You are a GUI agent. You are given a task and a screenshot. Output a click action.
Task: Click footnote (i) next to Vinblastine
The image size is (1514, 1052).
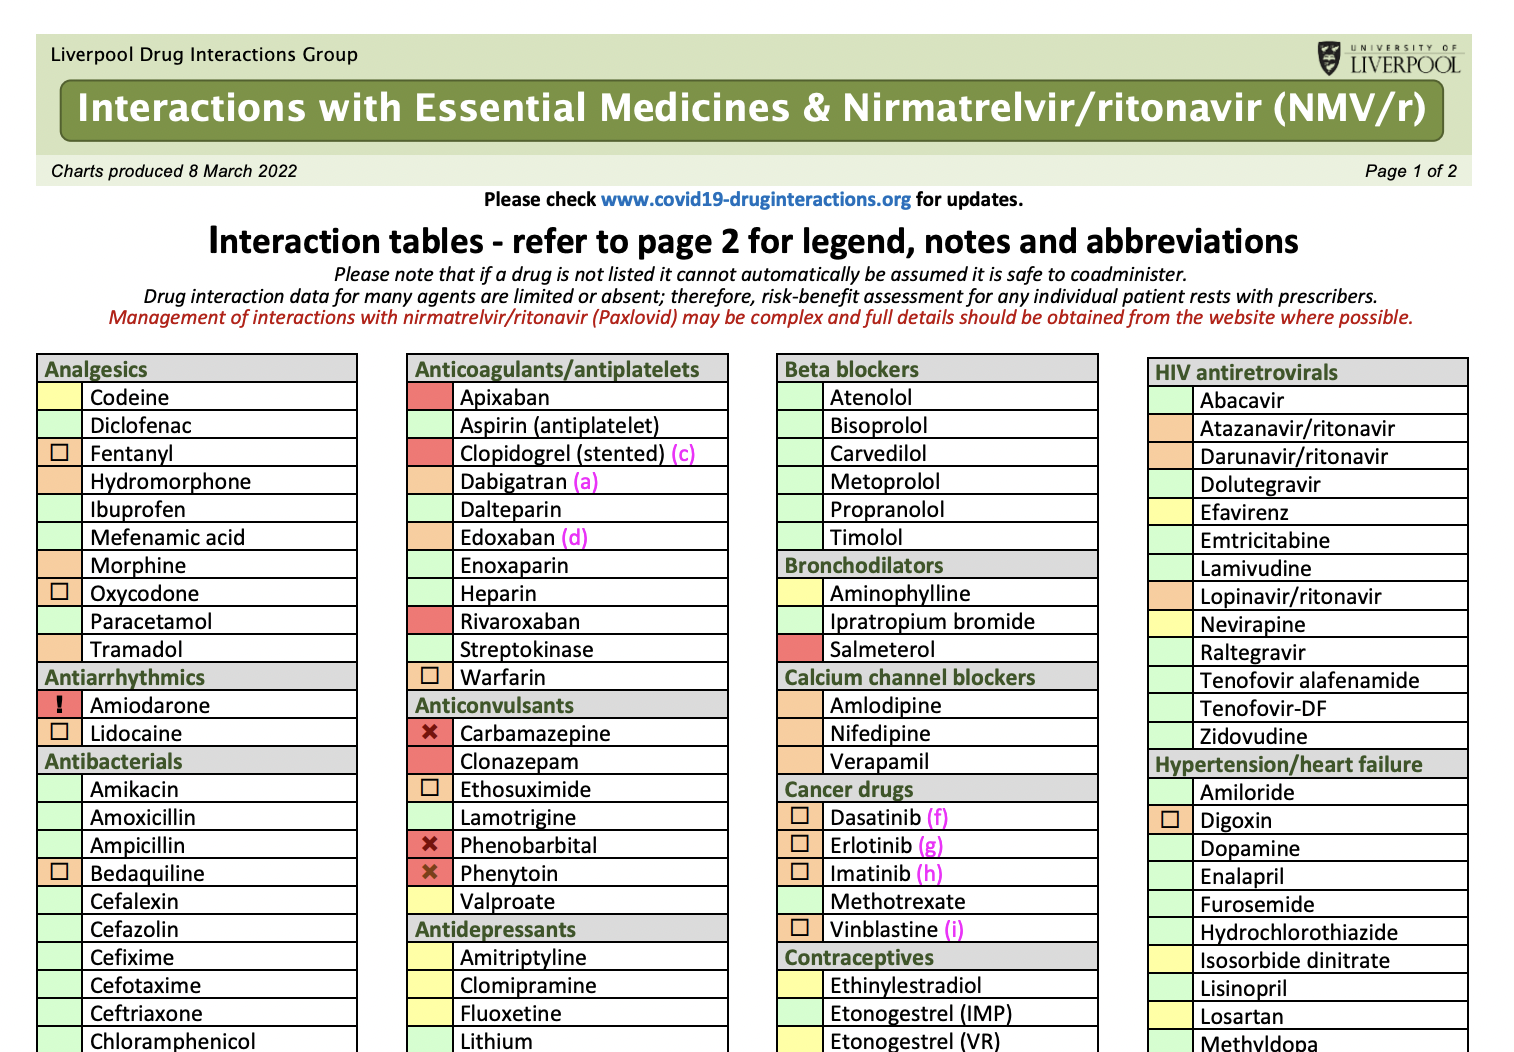pos(954,929)
